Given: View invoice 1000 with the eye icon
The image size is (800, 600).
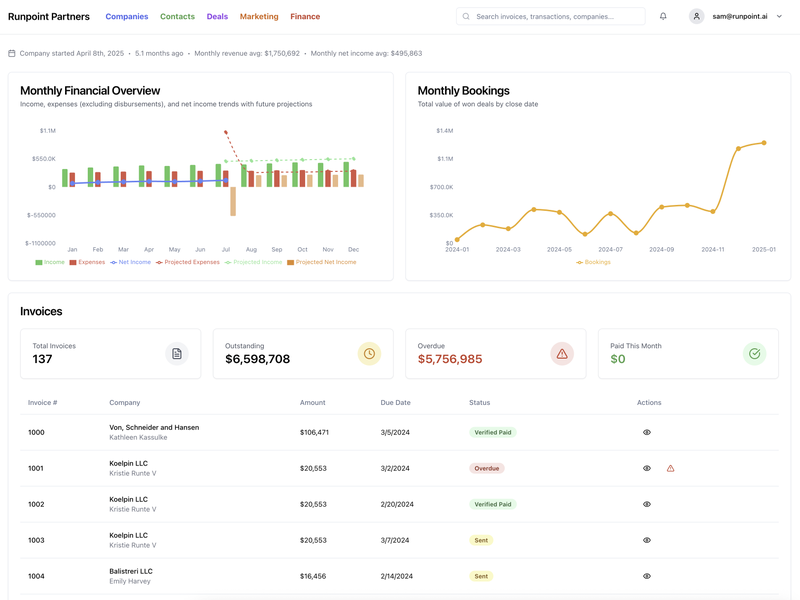Looking at the screenshot, I should point(646,432).
